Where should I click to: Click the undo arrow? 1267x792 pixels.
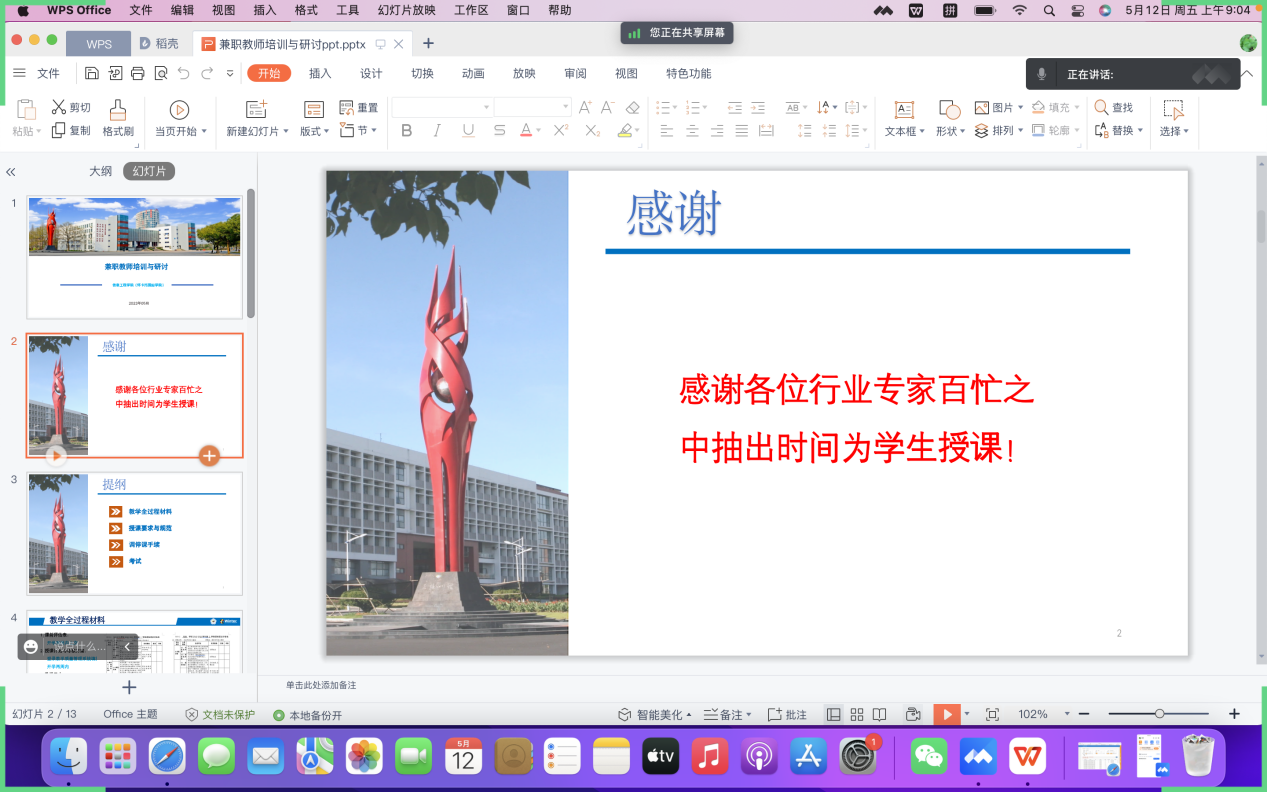click(x=183, y=73)
